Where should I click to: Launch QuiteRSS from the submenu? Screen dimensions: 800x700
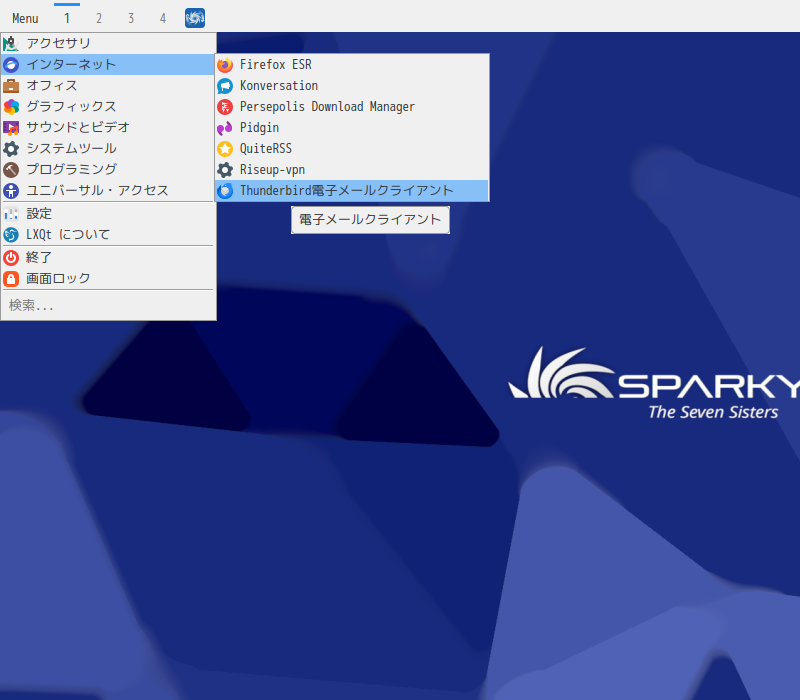tap(352, 148)
